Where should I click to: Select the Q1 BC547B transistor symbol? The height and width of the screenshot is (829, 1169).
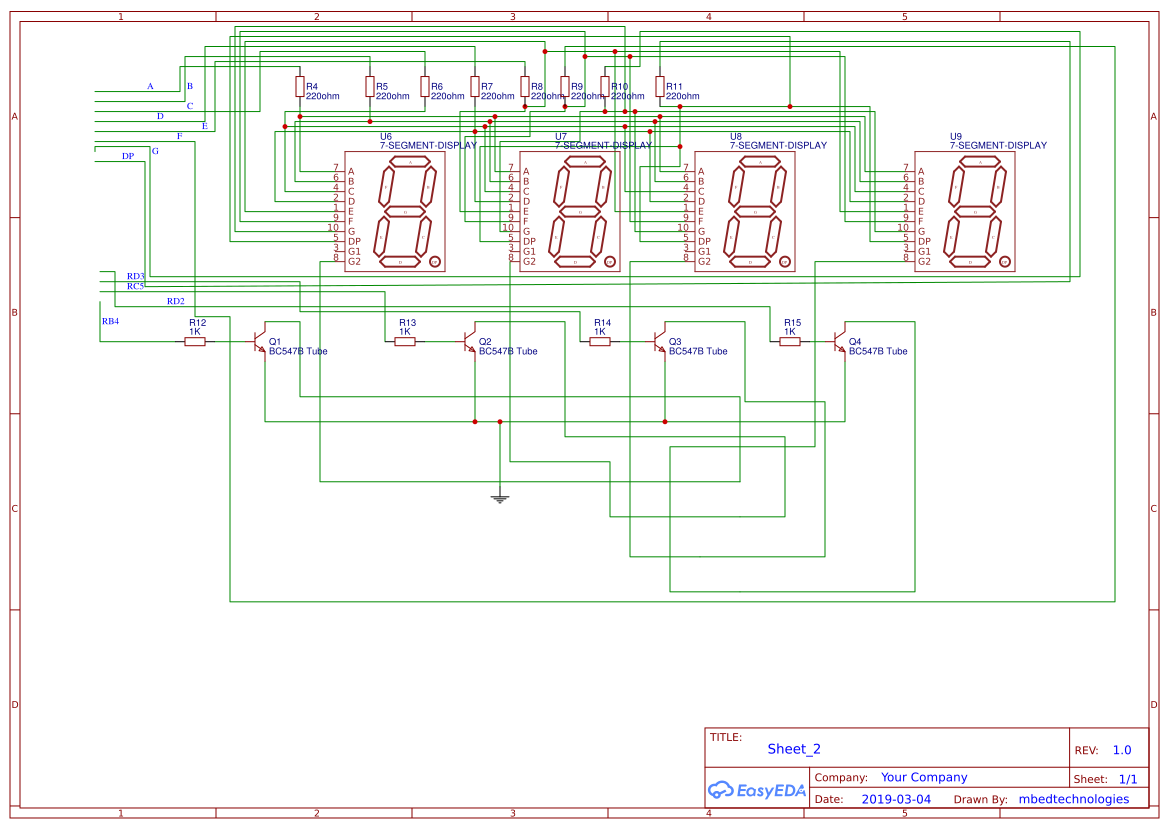260,341
